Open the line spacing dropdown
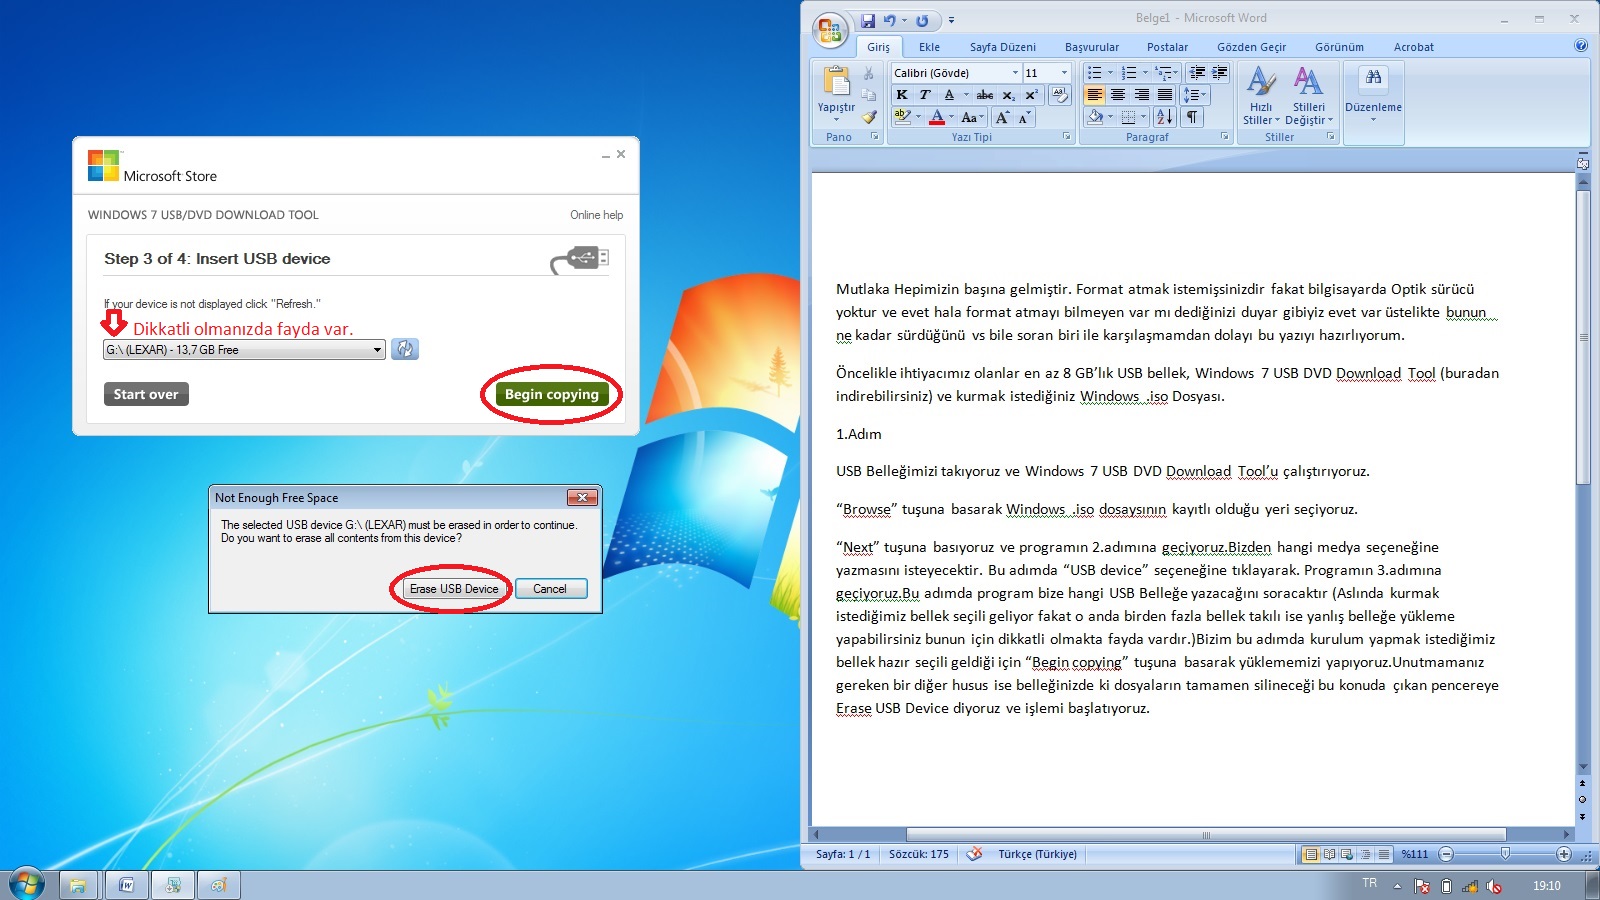Viewport: 1600px width, 900px height. pos(1195,95)
